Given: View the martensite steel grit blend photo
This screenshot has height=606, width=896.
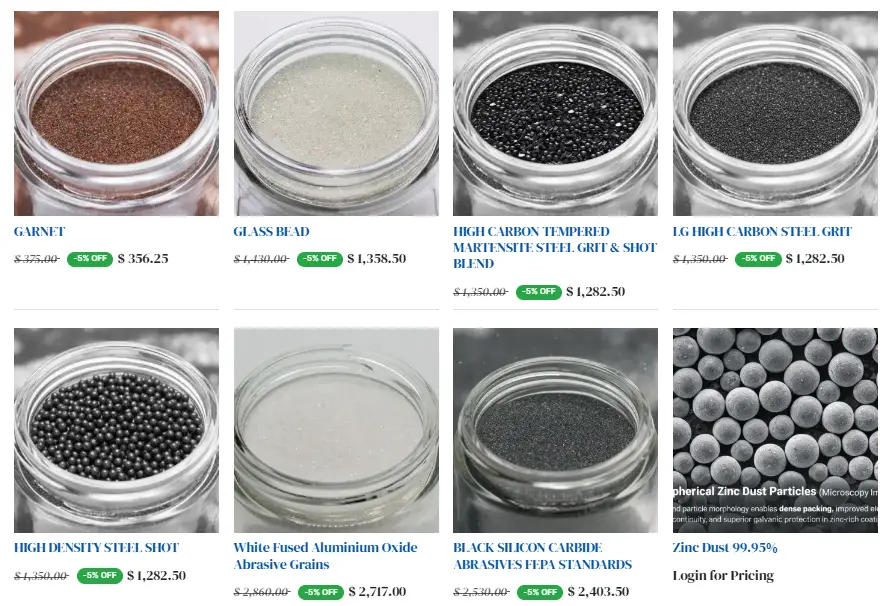Looking at the screenshot, I should (555, 113).
